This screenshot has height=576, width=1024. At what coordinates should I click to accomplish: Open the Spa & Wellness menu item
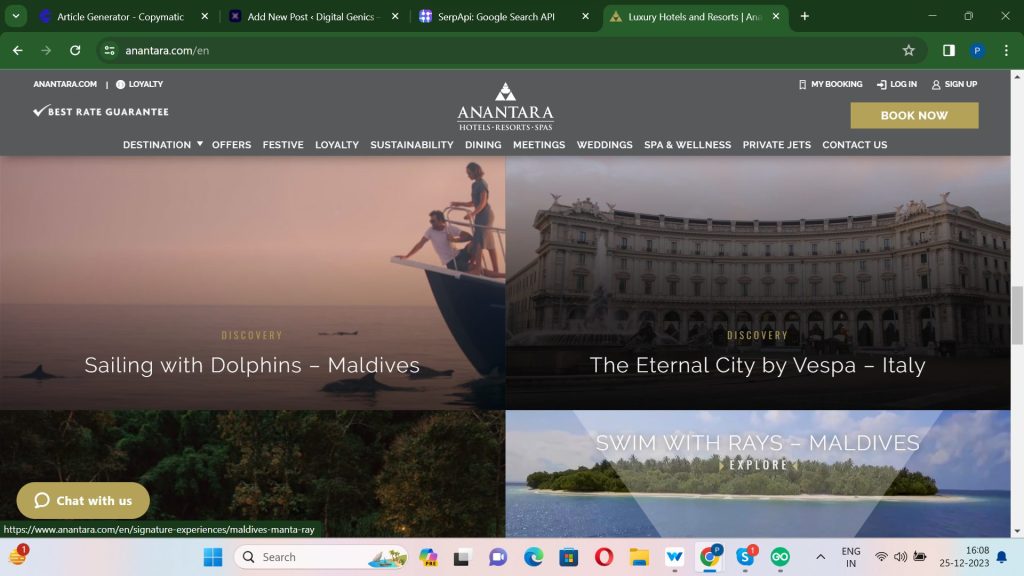click(x=687, y=145)
